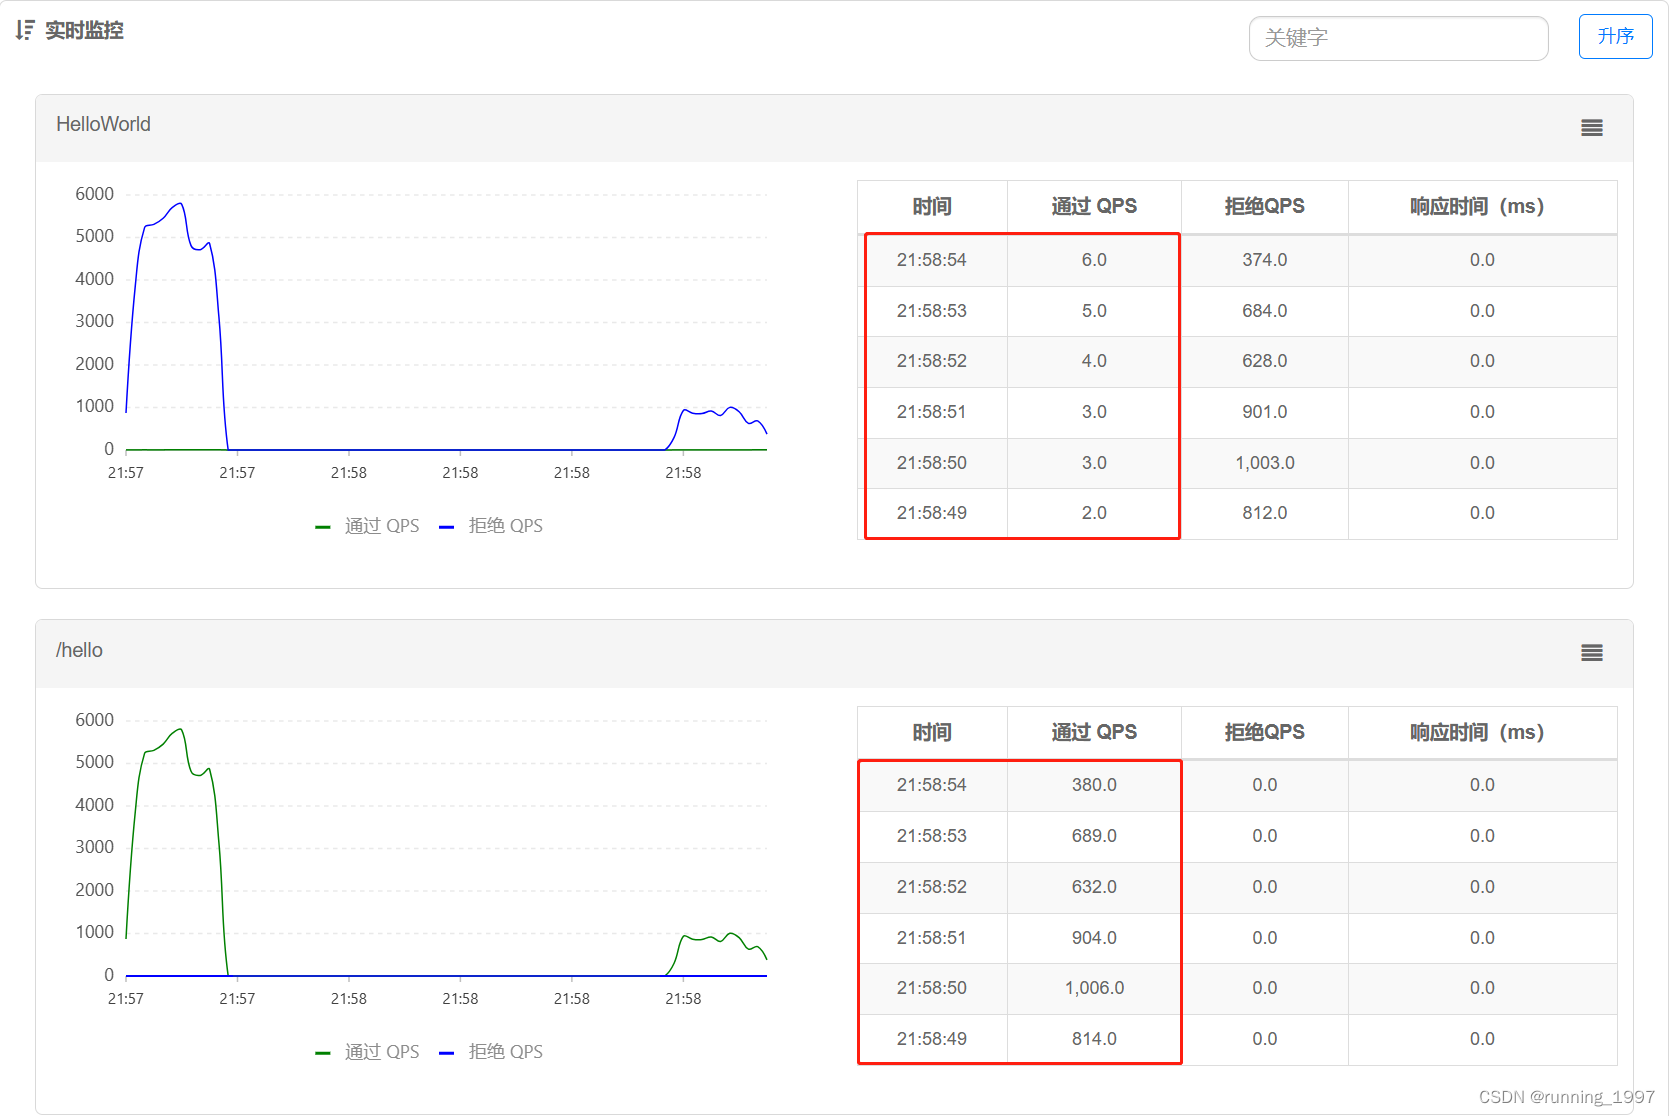Open the /hello chart hamburger menu
1670x1116 pixels.
click(1592, 652)
